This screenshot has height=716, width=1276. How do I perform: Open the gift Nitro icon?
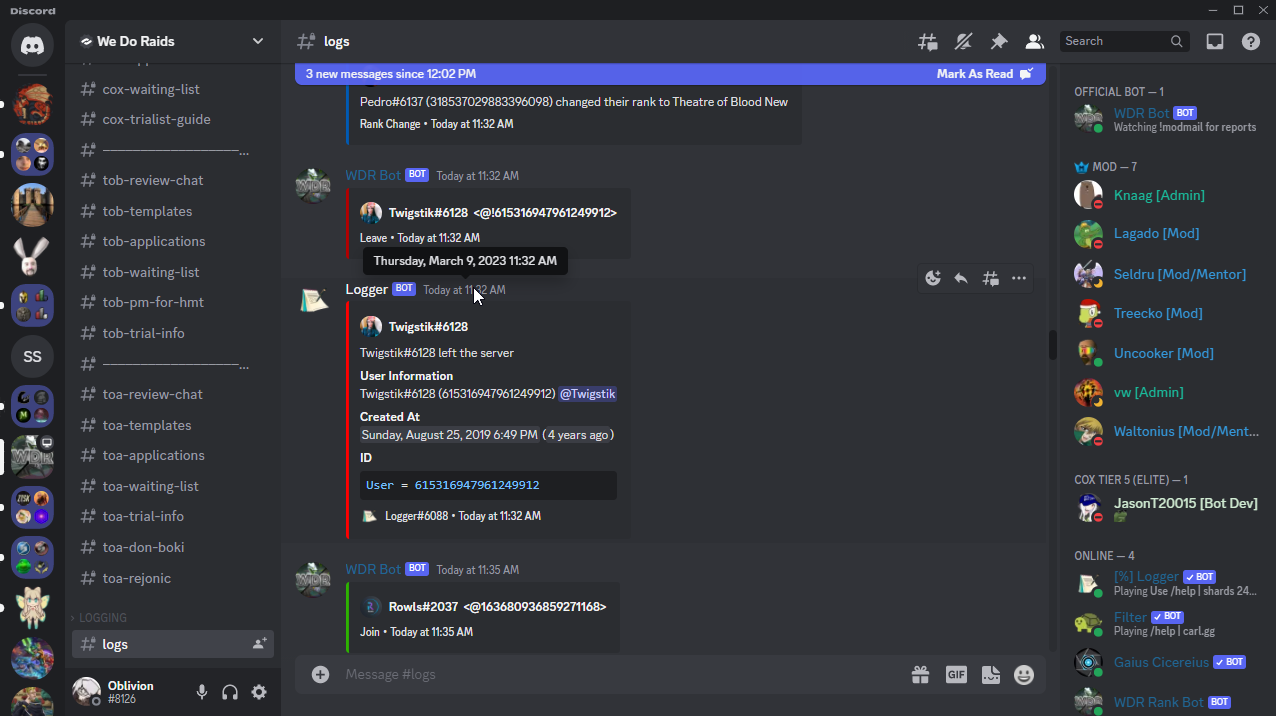[920, 674]
